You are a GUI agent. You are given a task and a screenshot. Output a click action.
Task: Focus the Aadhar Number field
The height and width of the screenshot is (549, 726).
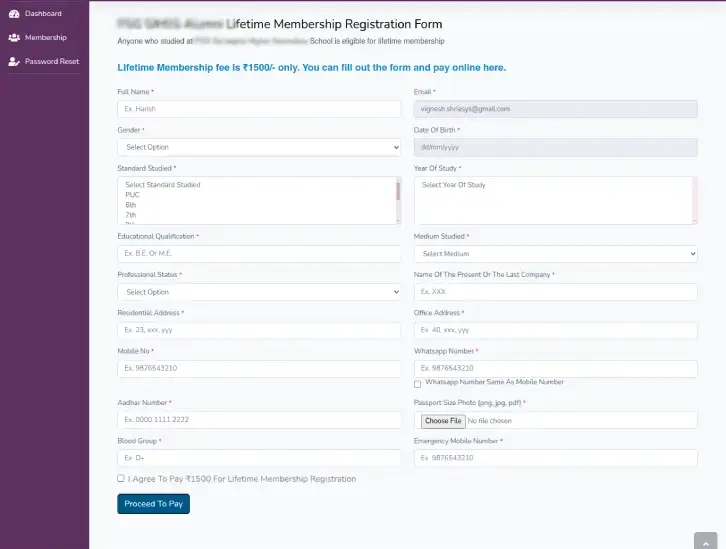[x=259, y=420]
